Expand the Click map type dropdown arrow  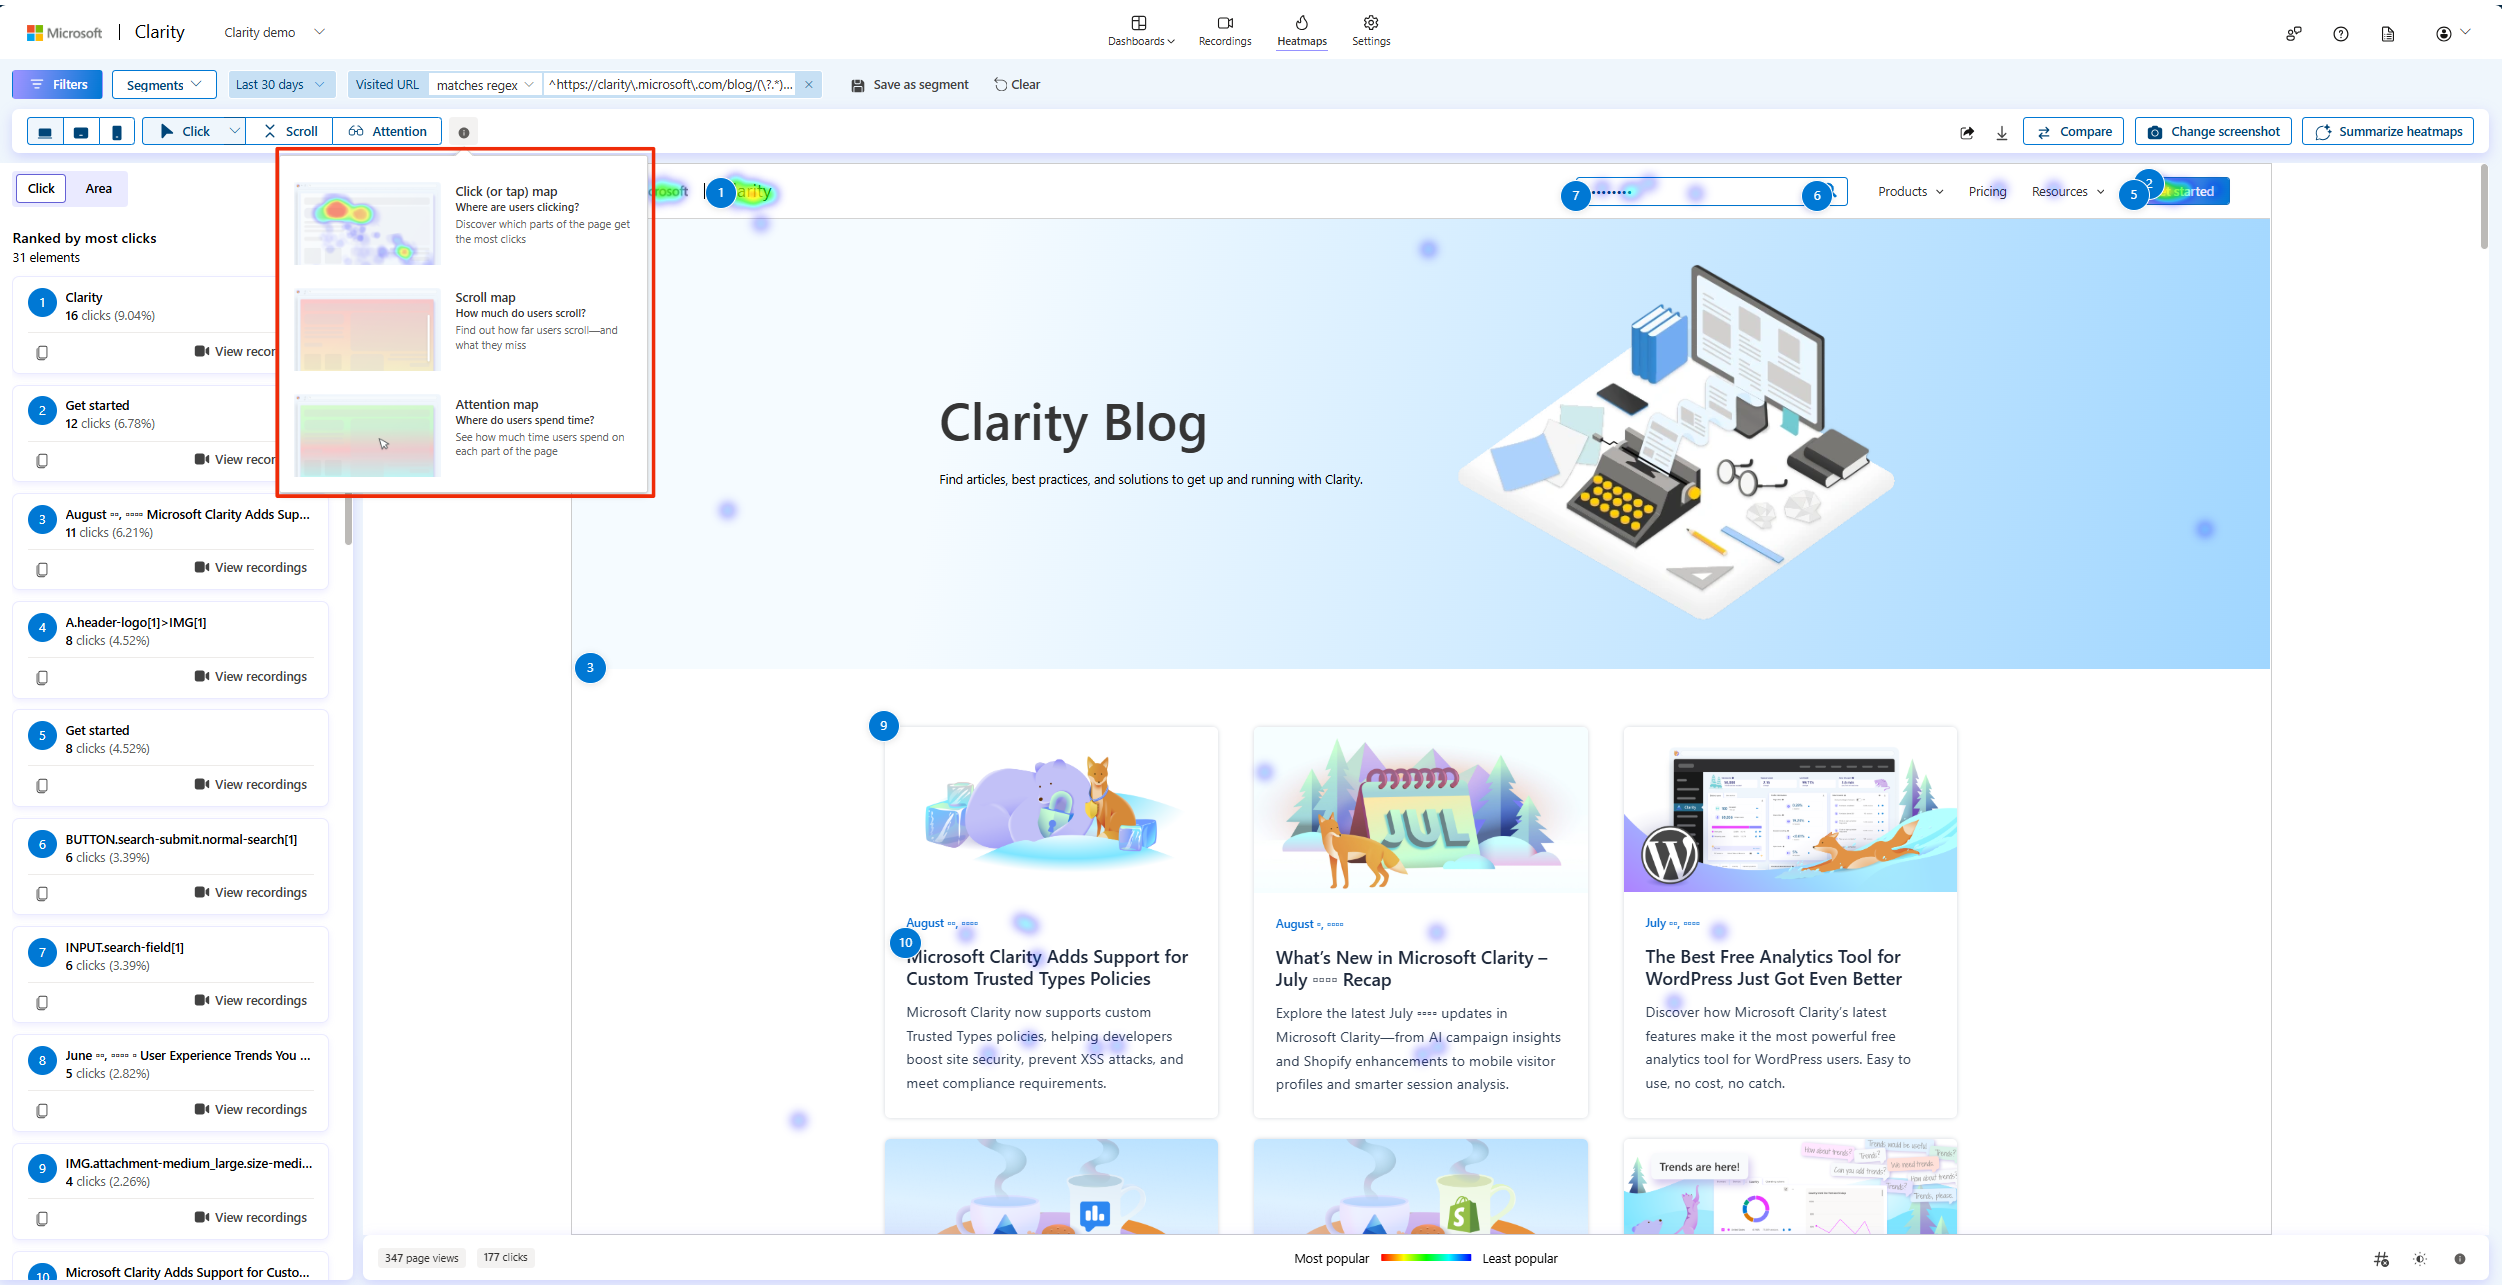[x=234, y=131]
